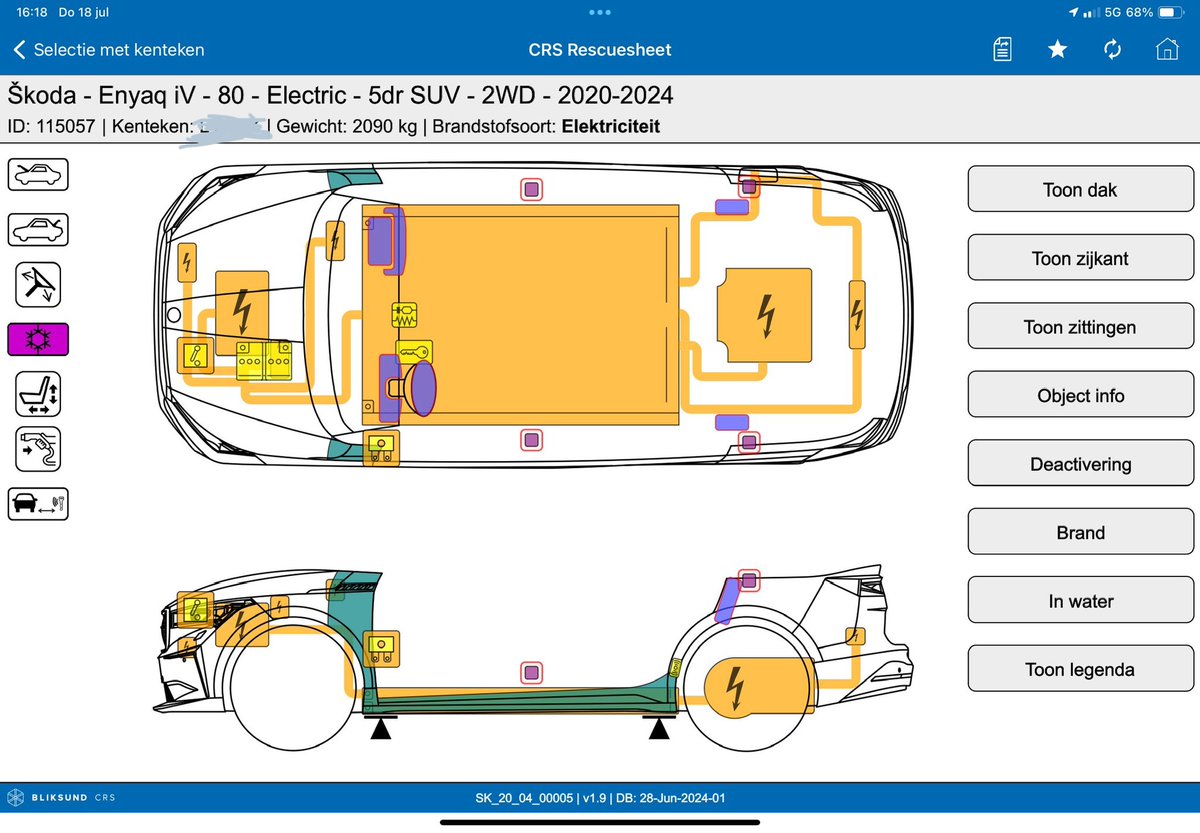Toggle the steering column adjustment icon

38,286
